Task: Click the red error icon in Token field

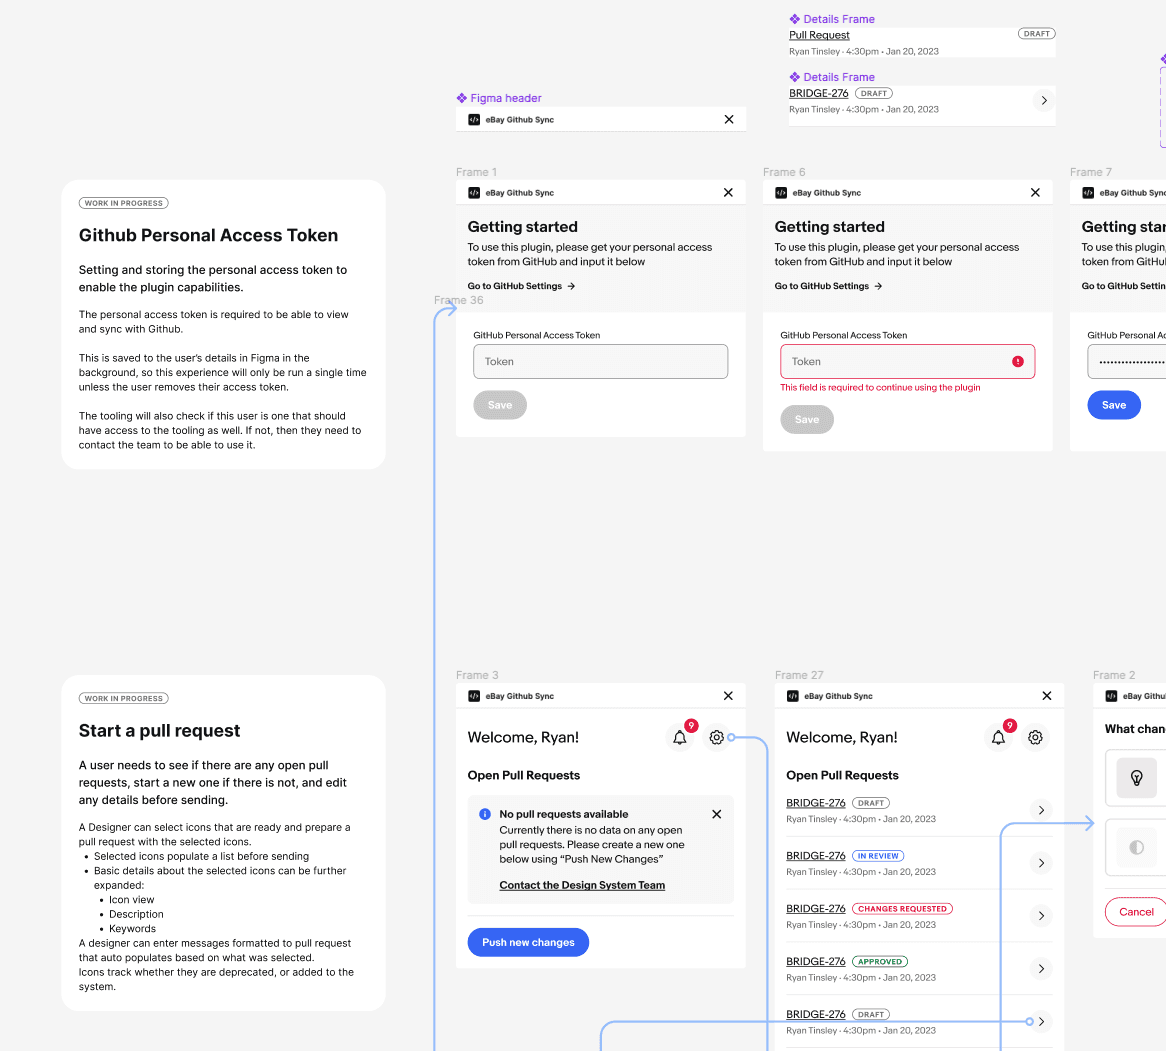Action: 1017,361
